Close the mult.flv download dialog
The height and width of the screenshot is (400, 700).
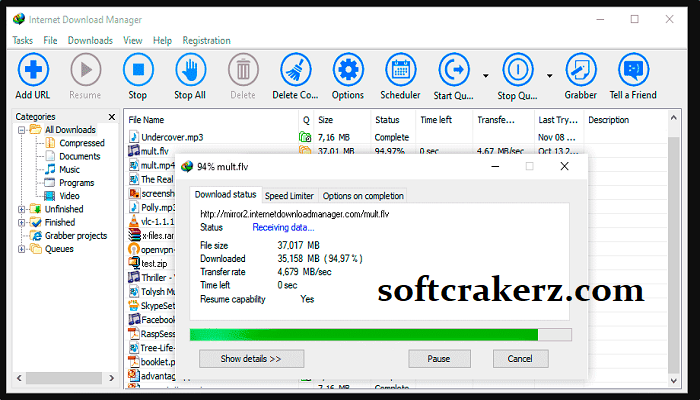click(x=564, y=167)
